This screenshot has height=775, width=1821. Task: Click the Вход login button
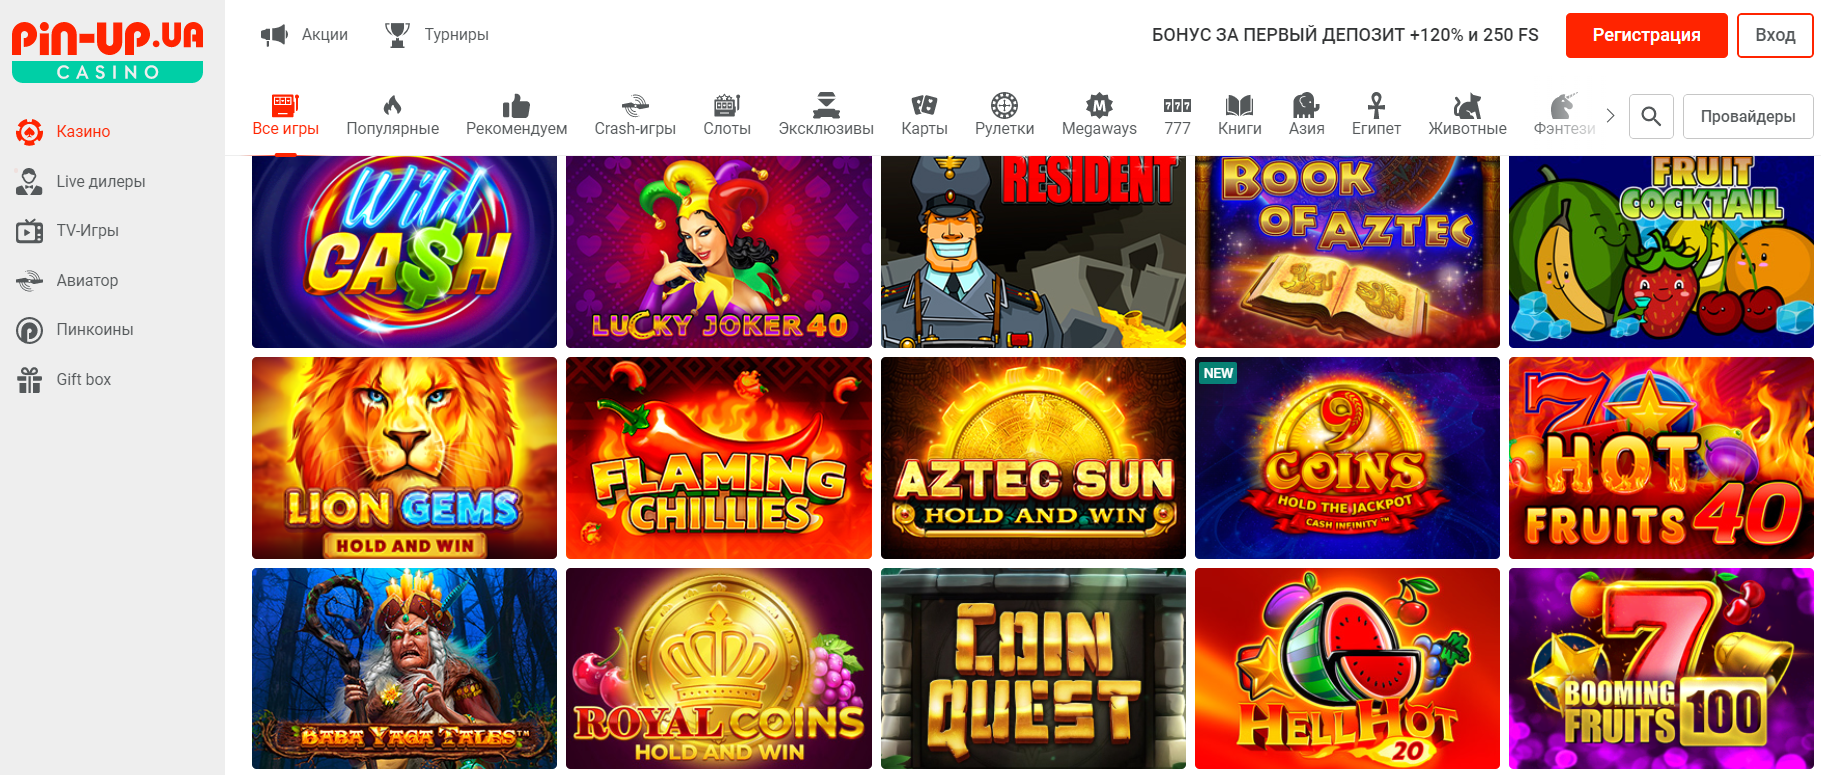point(1774,35)
